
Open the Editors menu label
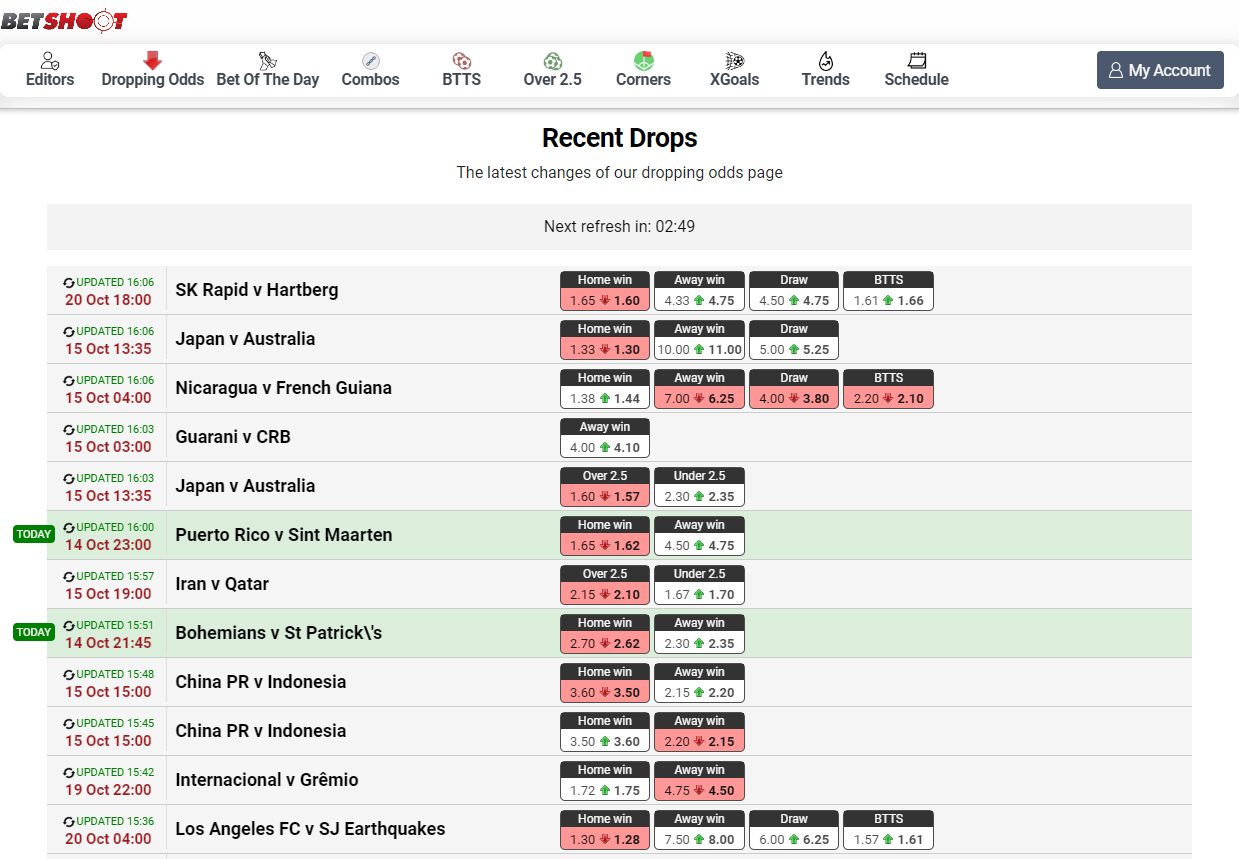pyautogui.click(x=50, y=80)
